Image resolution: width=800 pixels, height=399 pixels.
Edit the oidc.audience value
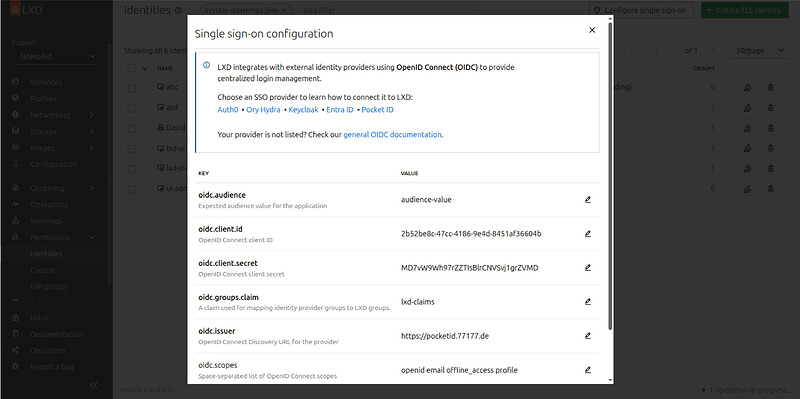(588, 200)
